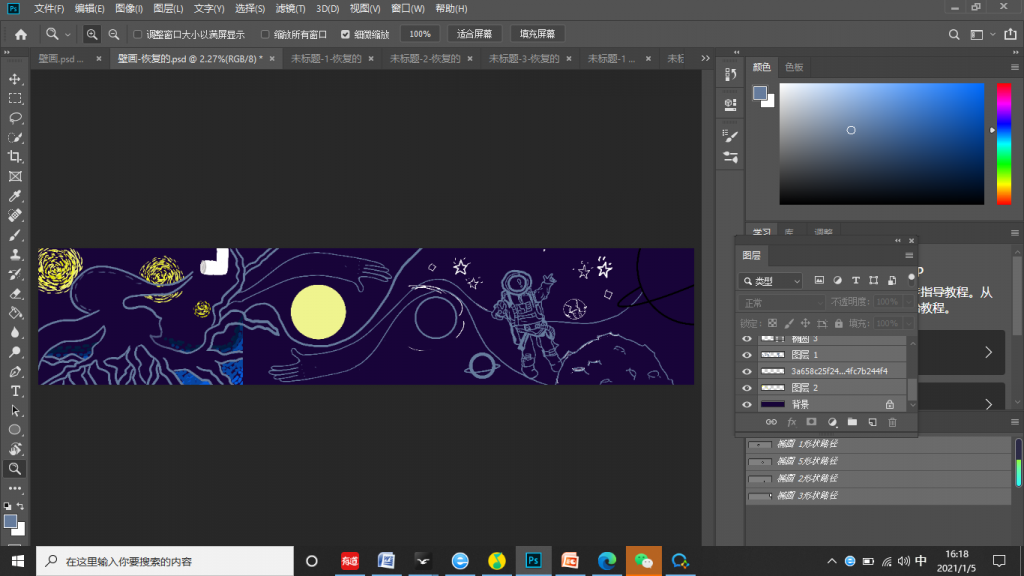Uncheck 细微缩放 checkbox

tap(345, 35)
